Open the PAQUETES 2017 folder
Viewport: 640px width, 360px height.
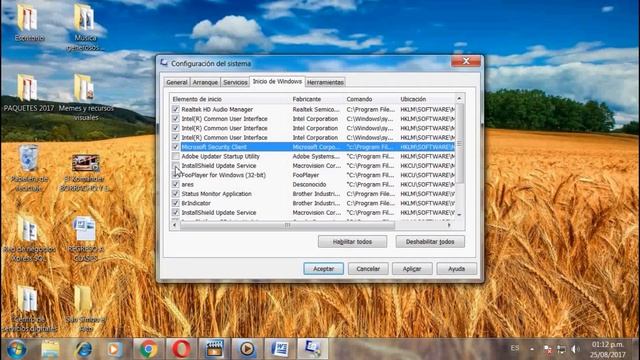point(28,93)
